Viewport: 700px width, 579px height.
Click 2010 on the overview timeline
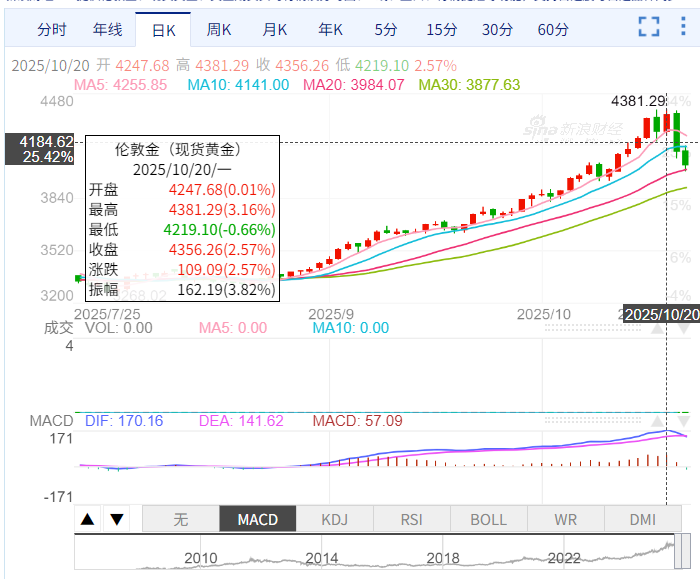click(200, 558)
